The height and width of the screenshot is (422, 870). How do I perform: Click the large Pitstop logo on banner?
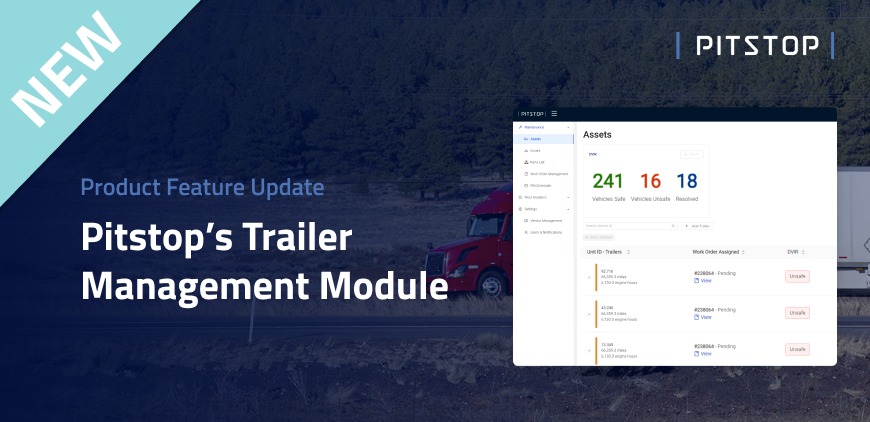coord(757,45)
